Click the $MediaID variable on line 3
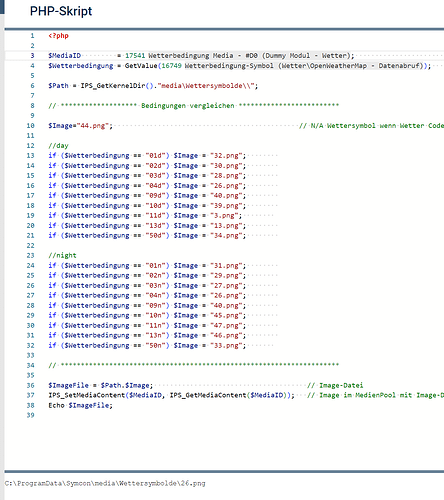Screen dimensions: 444x500 [x=65, y=56]
